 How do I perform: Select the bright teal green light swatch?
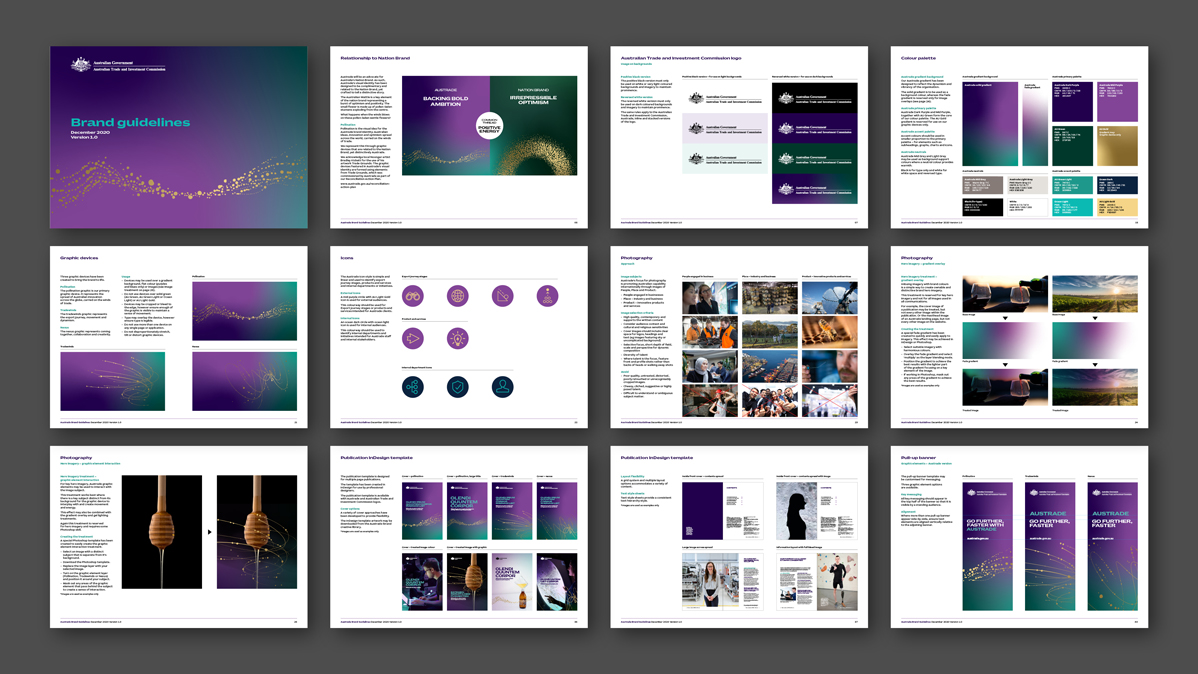[x=1072, y=206]
